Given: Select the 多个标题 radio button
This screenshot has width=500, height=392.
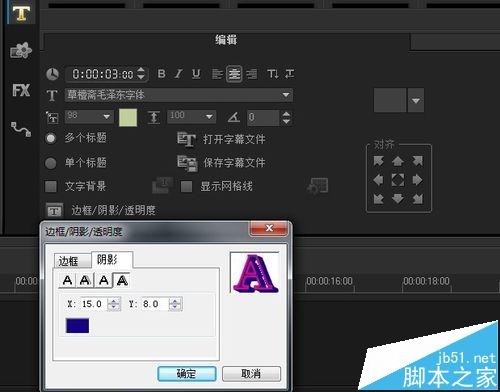Looking at the screenshot, I should (51, 138).
